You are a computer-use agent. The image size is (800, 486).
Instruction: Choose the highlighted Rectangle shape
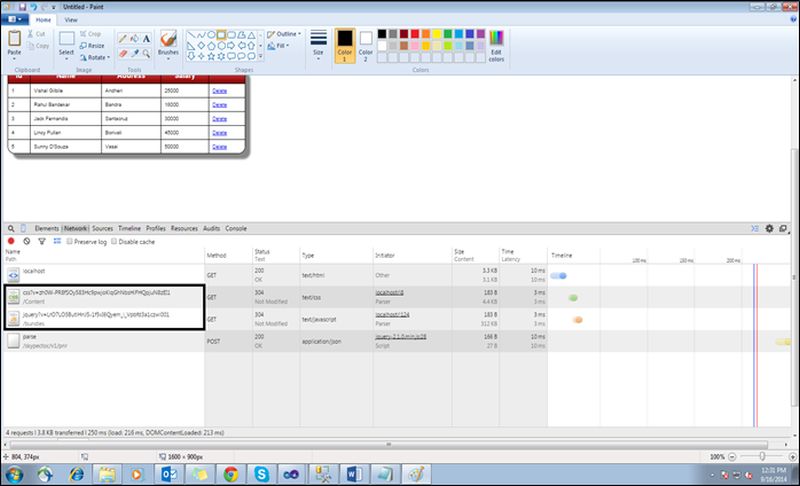(221, 35)
